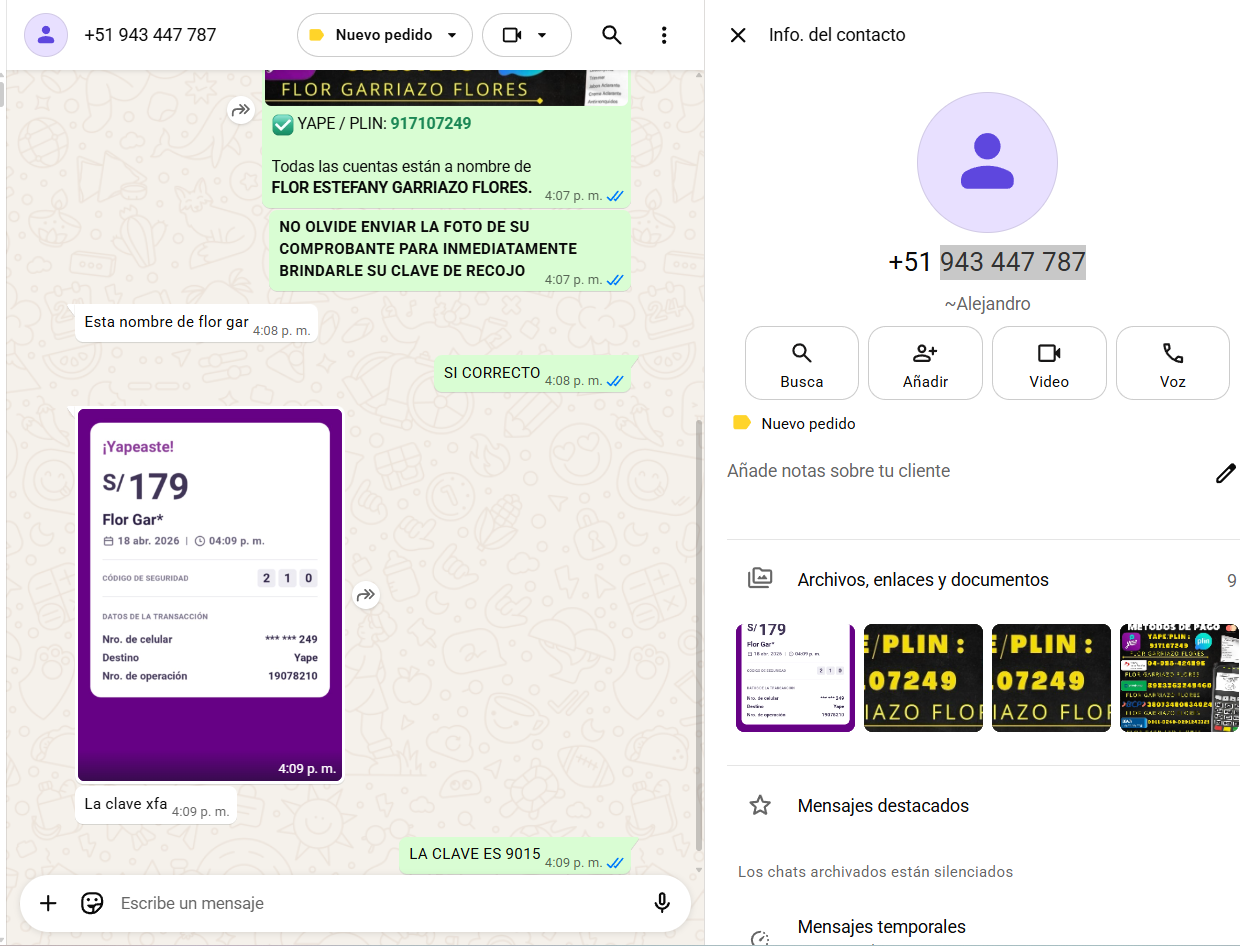Click the Añadir contact button

click(x=925, y=363)
